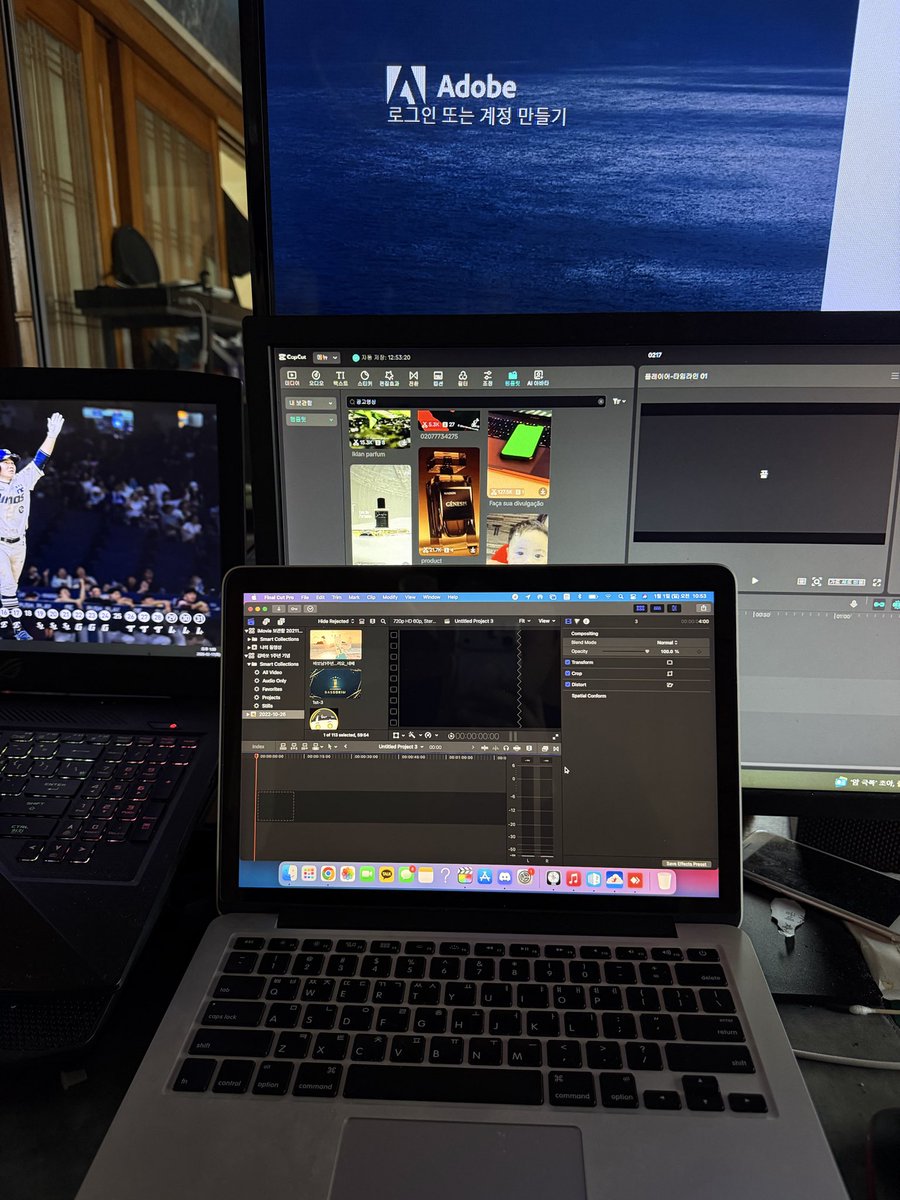Viewport: 900px width, 1200px height.
Task: Click Save Effects Preset button
Action: tap(687, 864)
